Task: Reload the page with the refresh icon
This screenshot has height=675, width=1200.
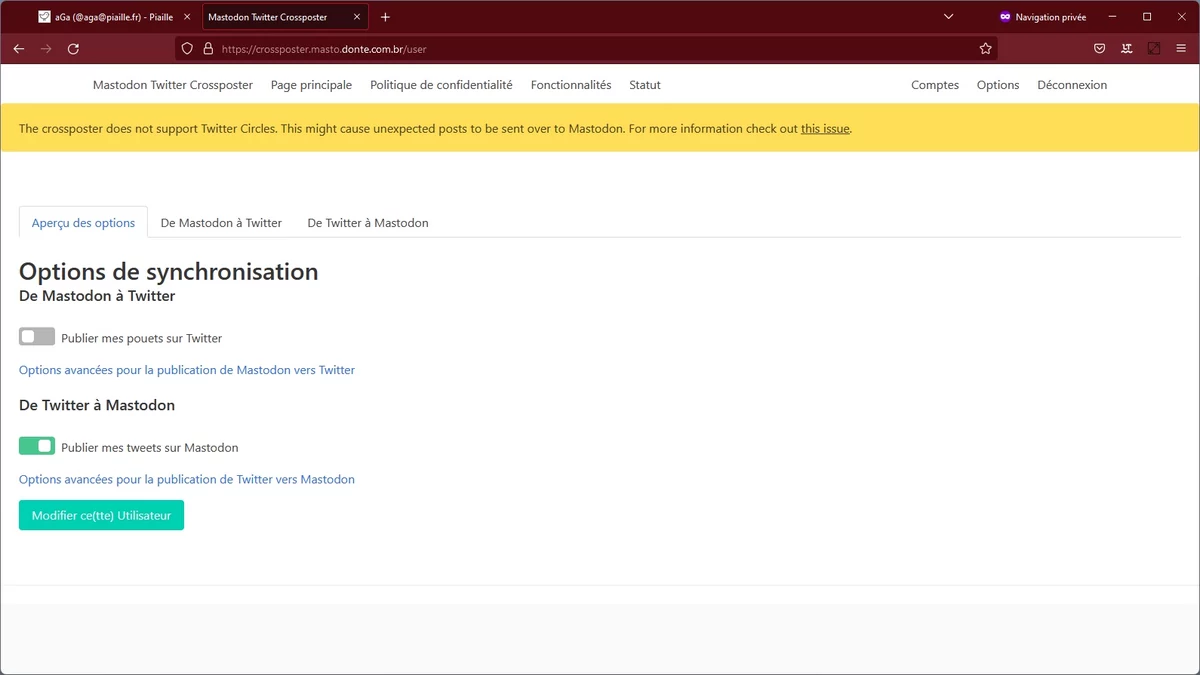Action: [73, 48]
